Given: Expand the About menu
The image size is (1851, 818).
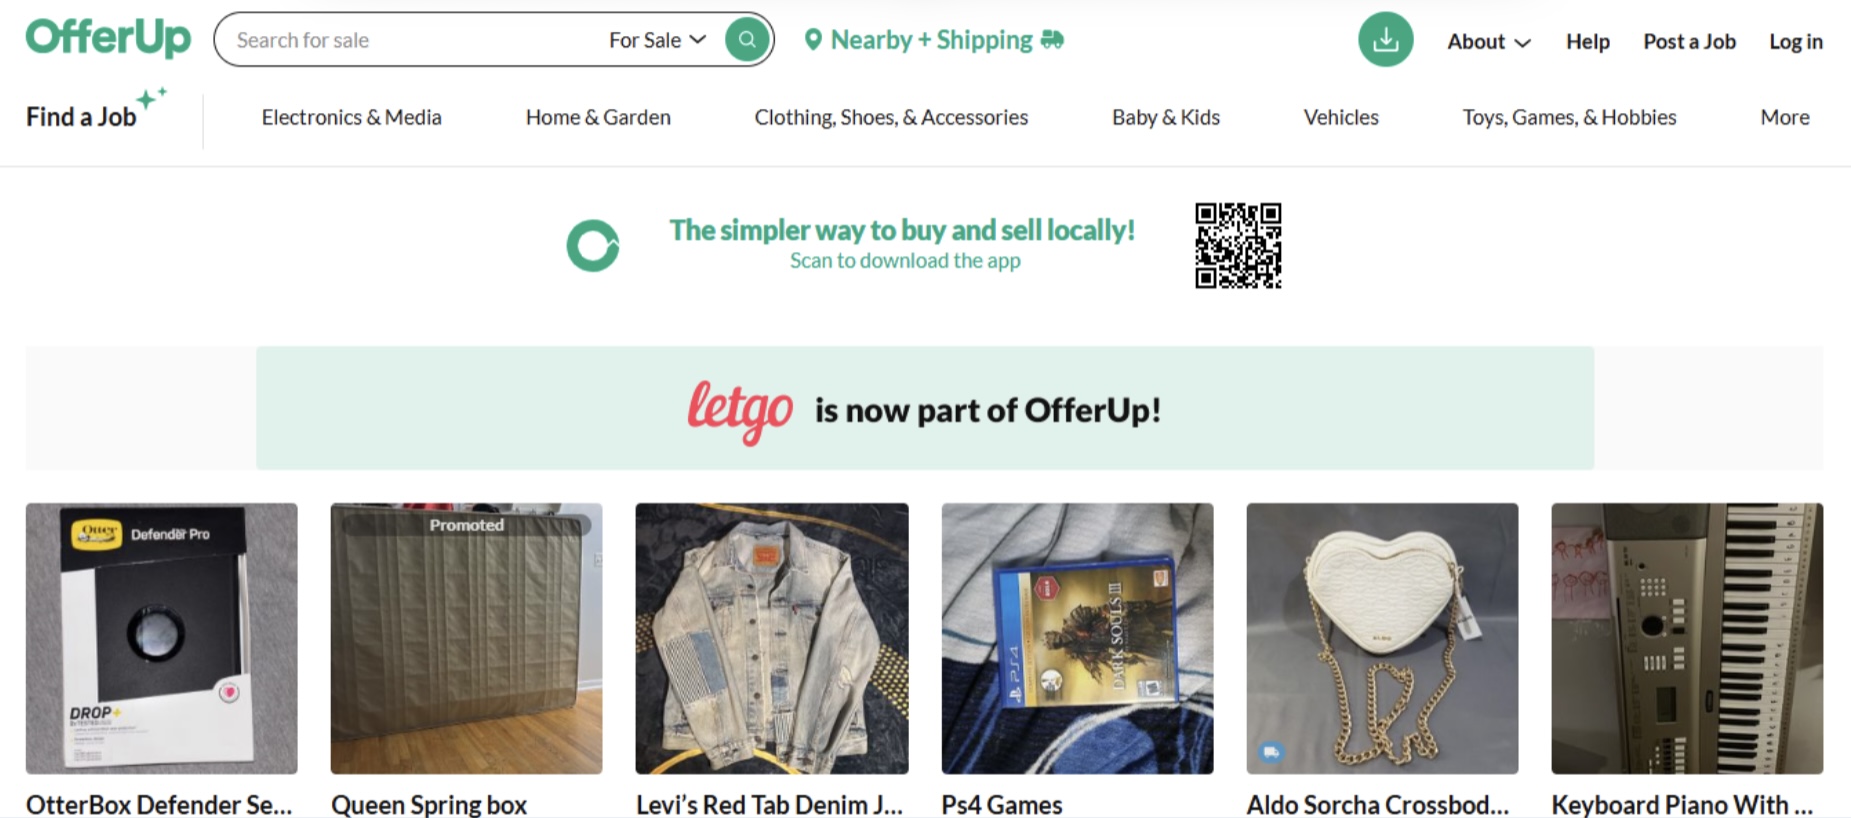Looking at the screenshot, I should (x=1487, y=42).
